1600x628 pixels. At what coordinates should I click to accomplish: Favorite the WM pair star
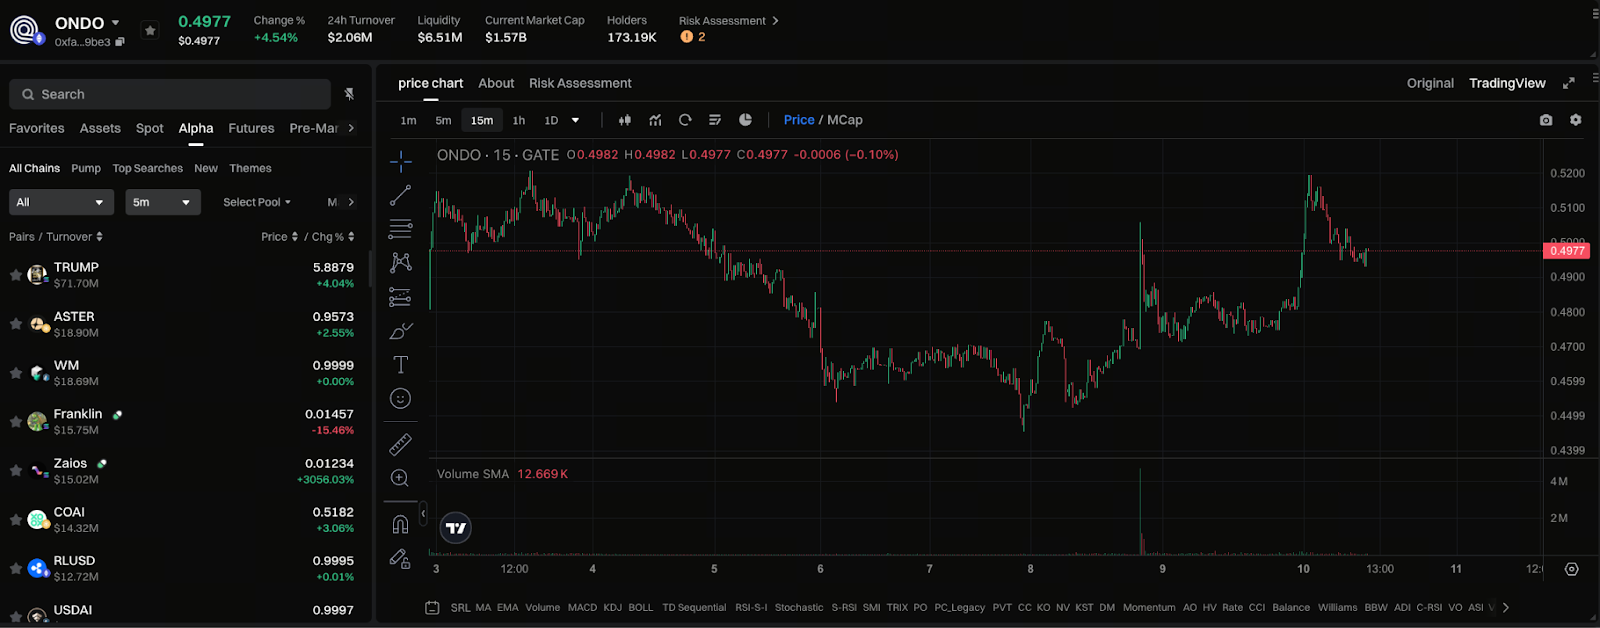click(x=16, y=373)
